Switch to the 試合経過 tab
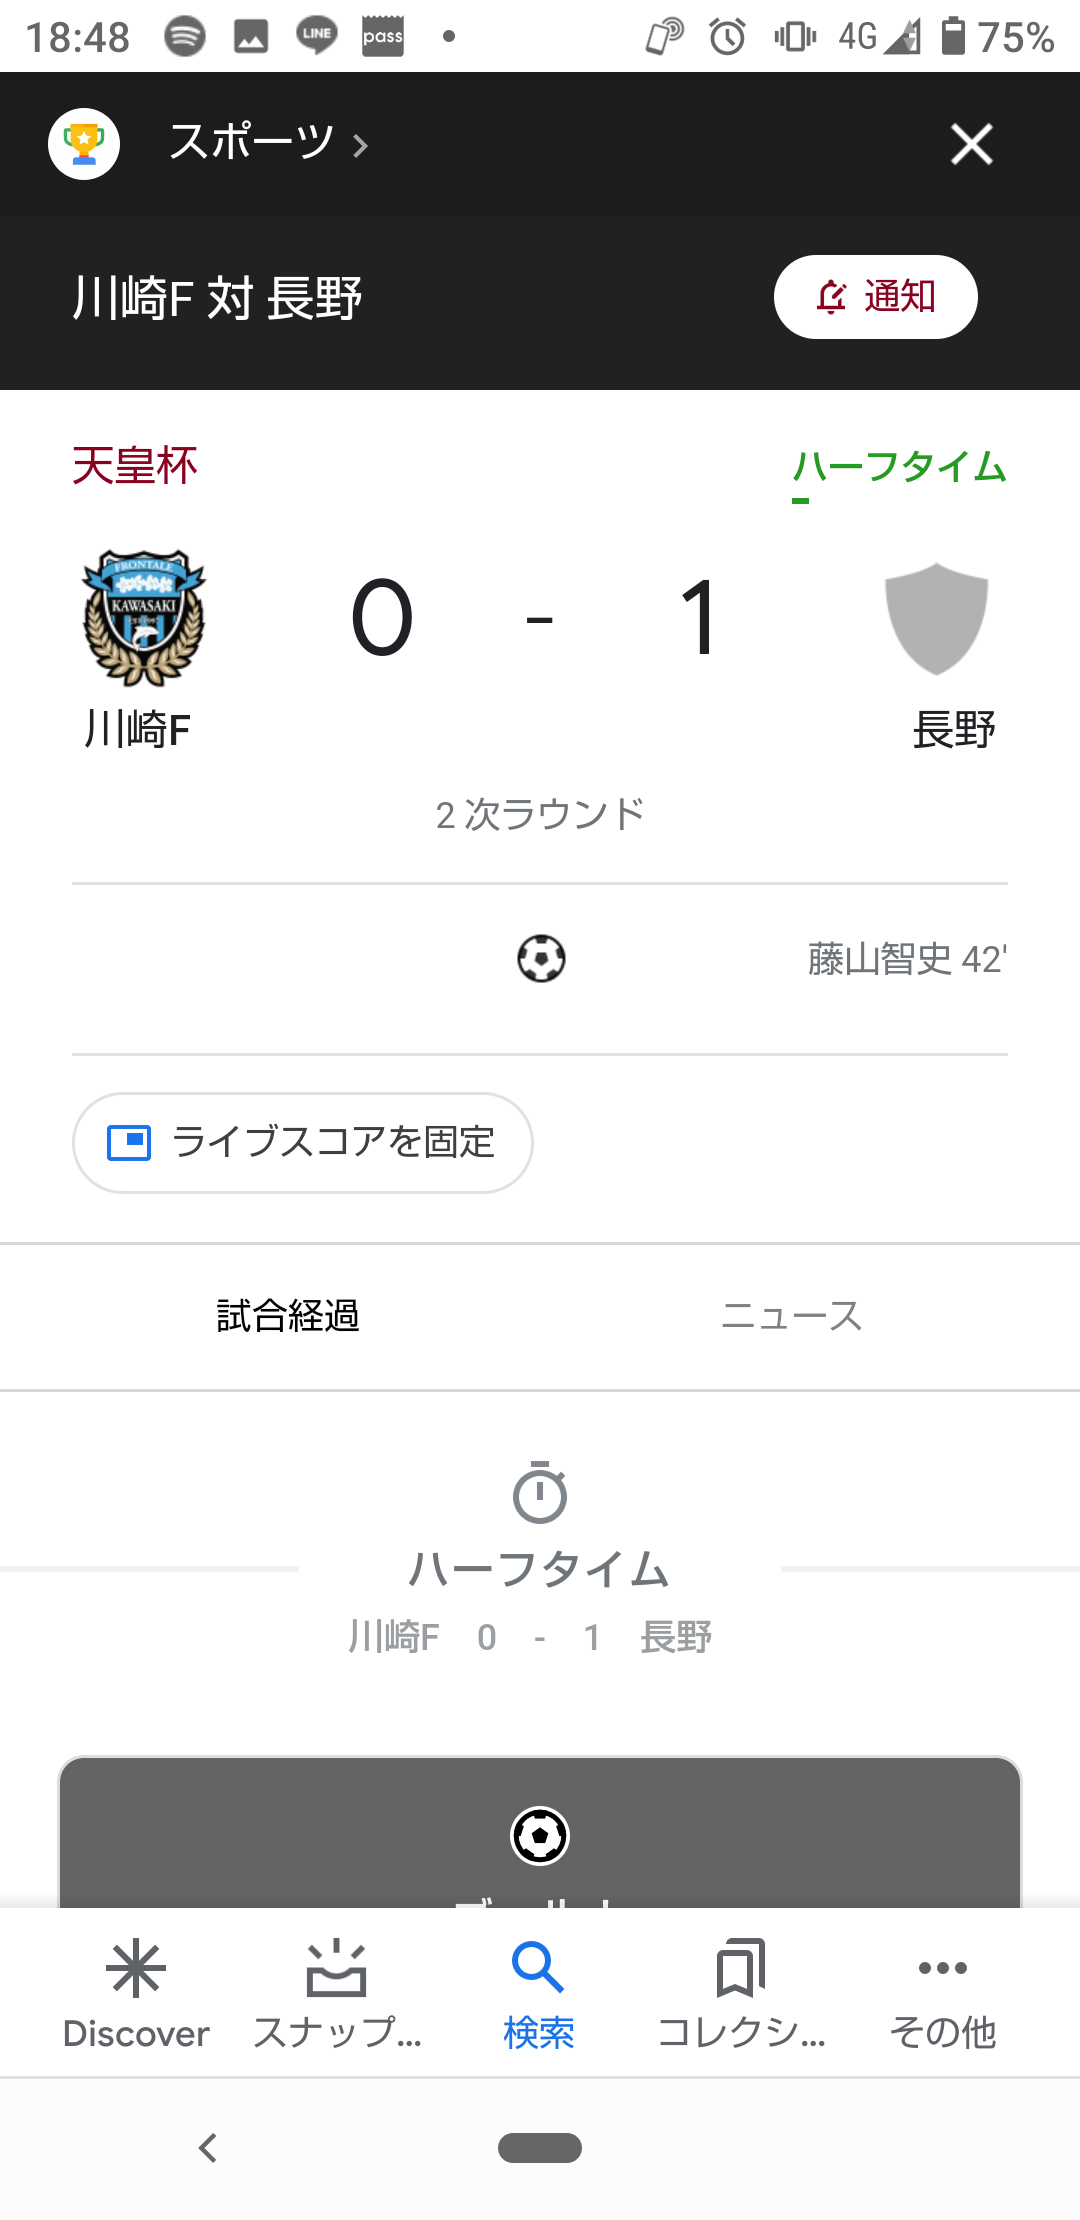This screenshot has width=1080, height=2220. pos(288,1316)
